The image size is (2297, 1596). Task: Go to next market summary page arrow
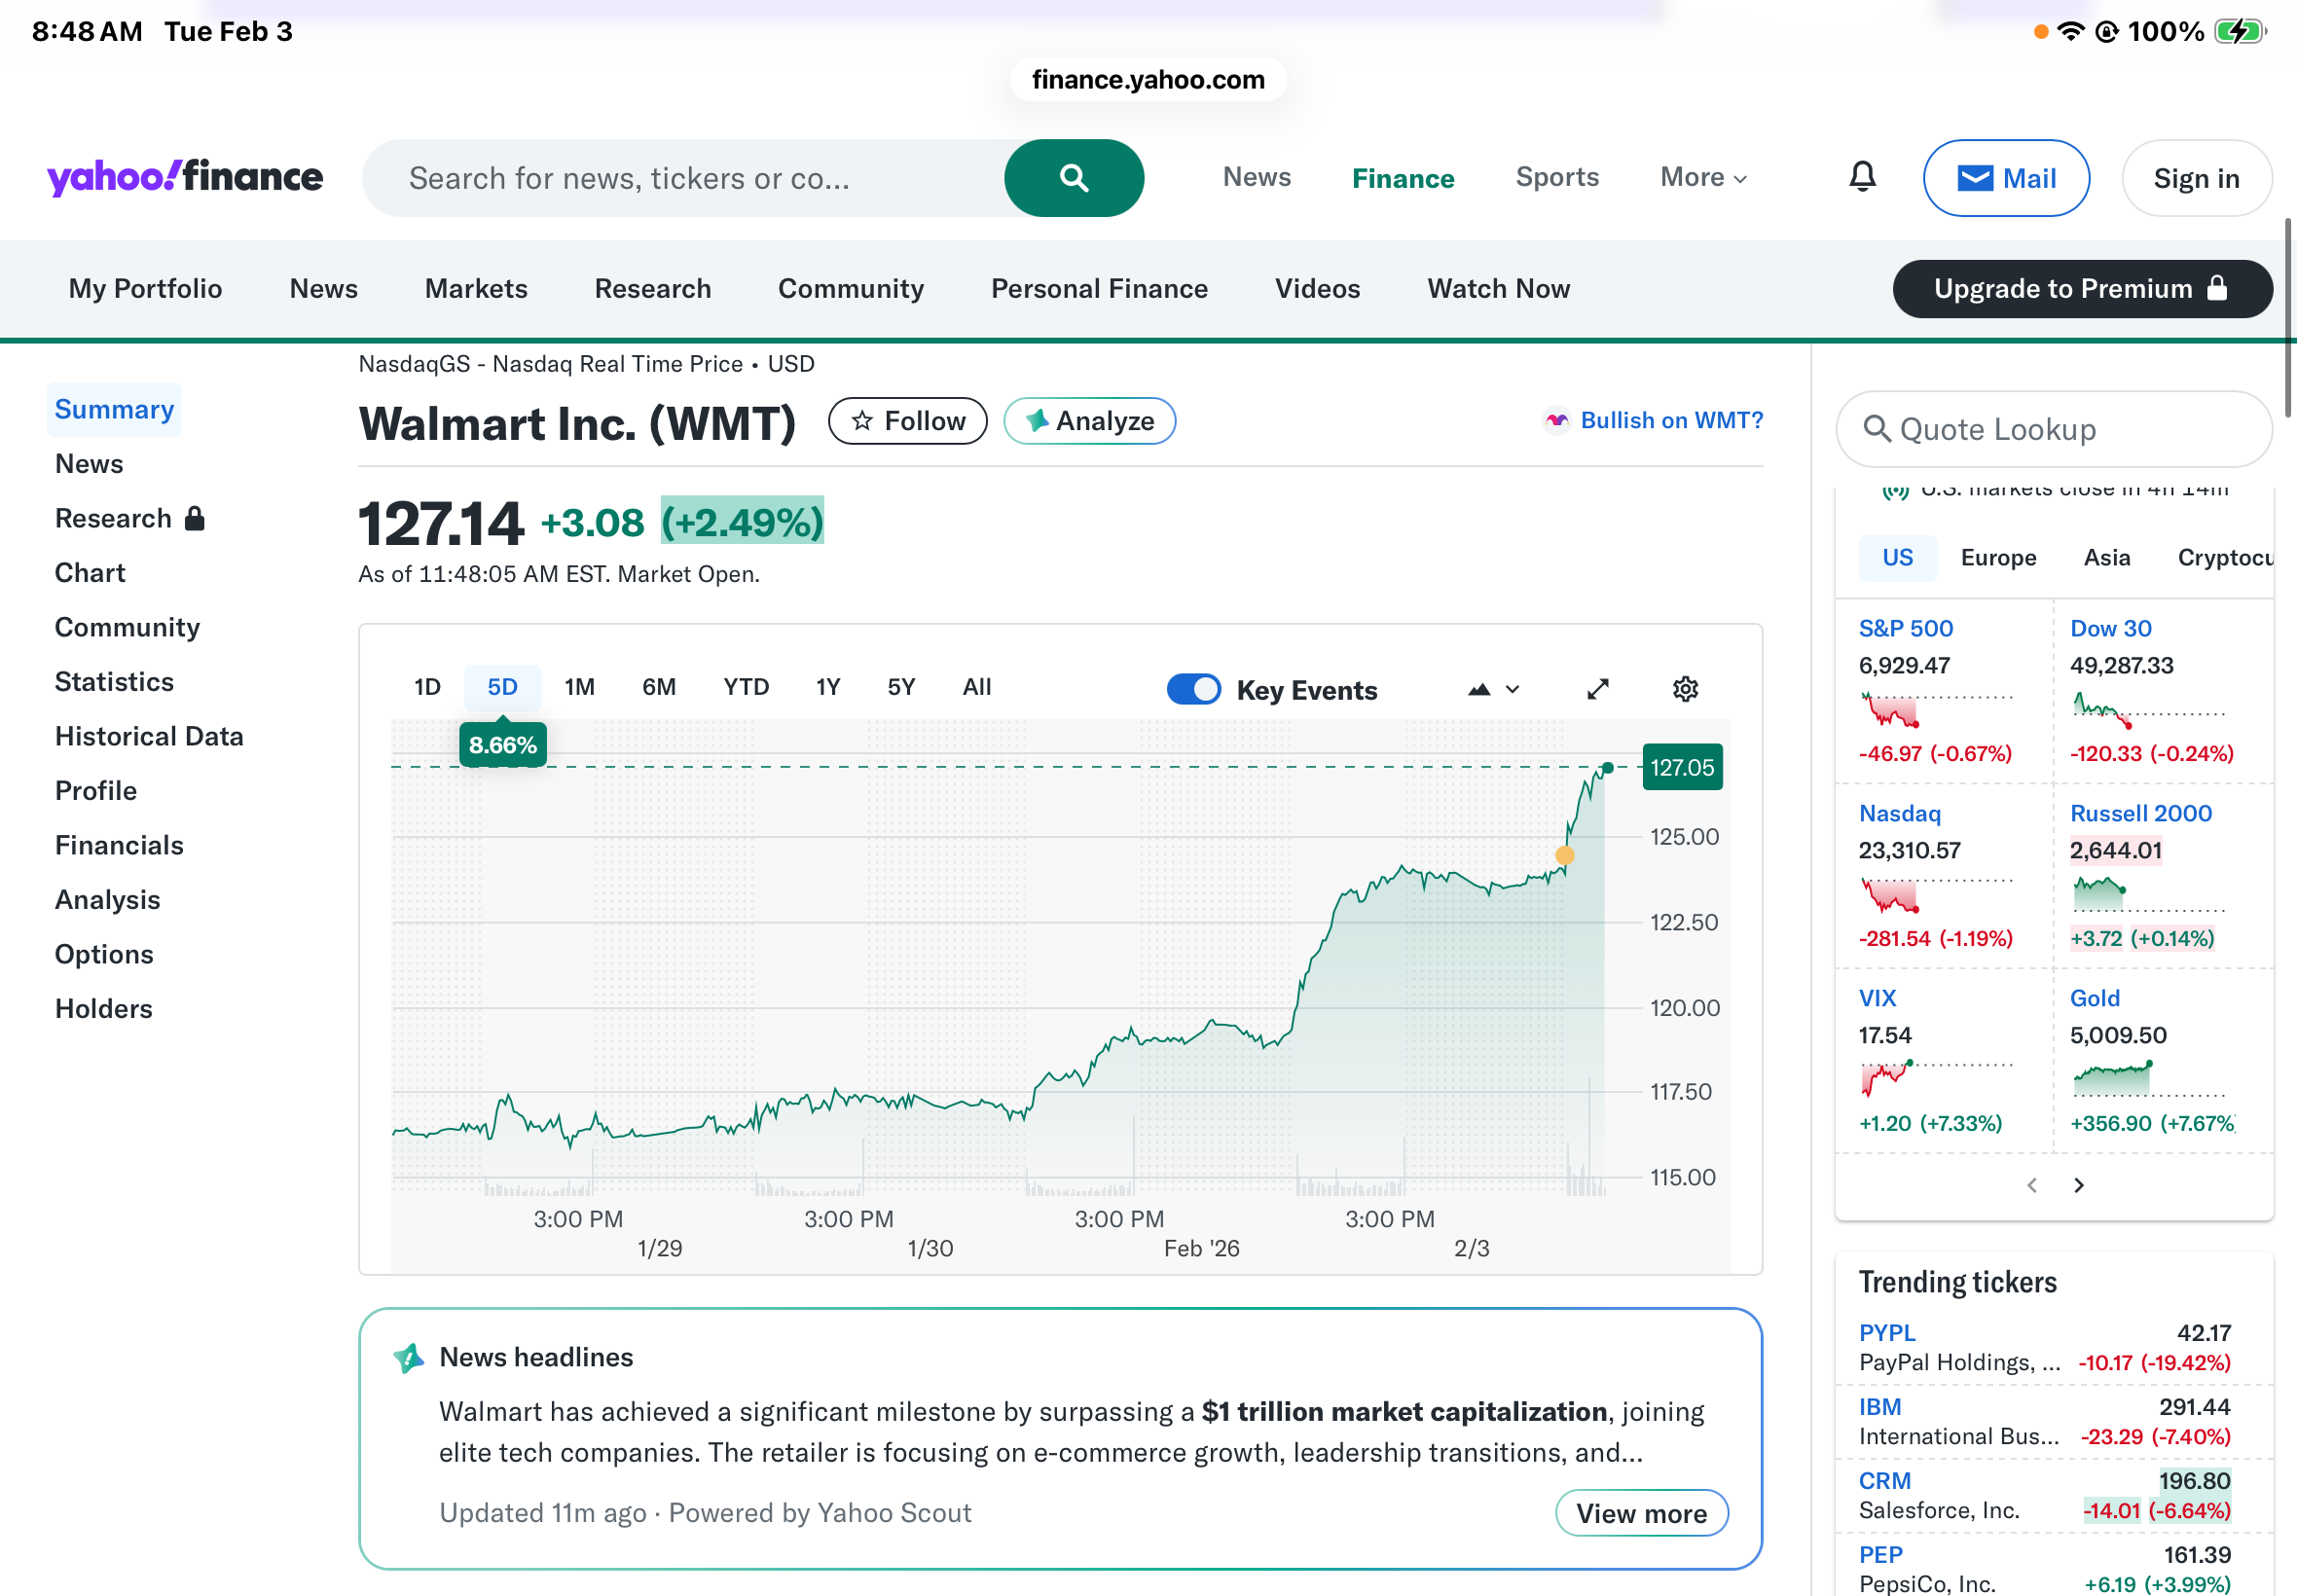point(2078,1185)
